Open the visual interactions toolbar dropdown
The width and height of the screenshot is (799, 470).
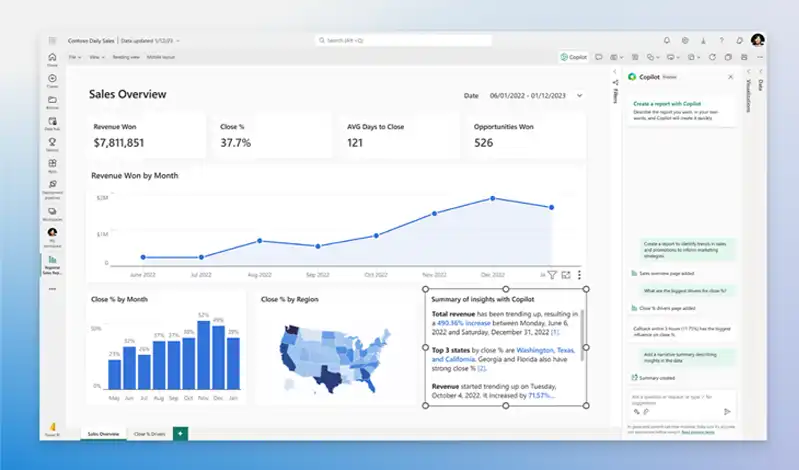tap(694, 57)
